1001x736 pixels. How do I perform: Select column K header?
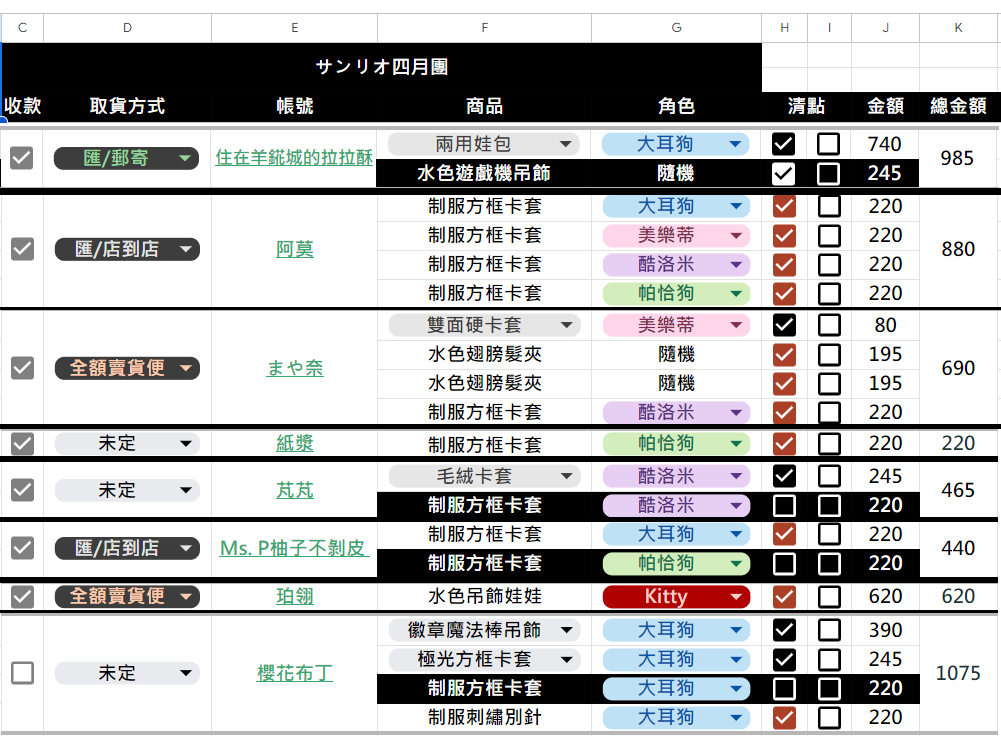click(958, 27)
